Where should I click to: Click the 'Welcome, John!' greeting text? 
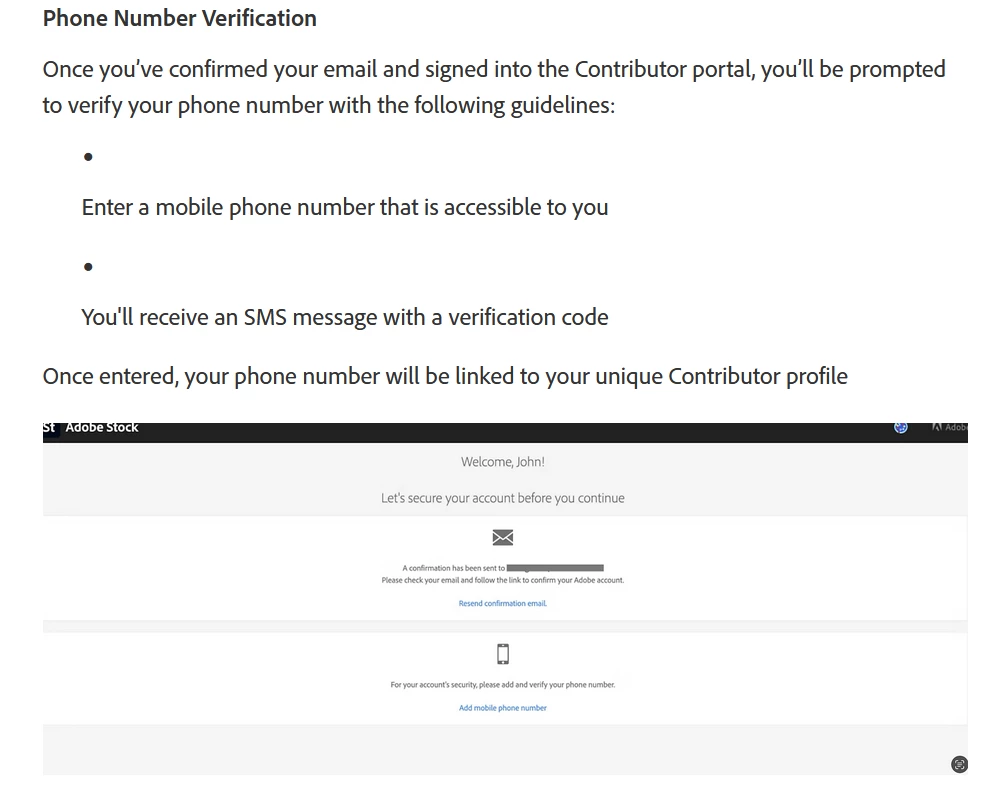(x=502, y=462)
